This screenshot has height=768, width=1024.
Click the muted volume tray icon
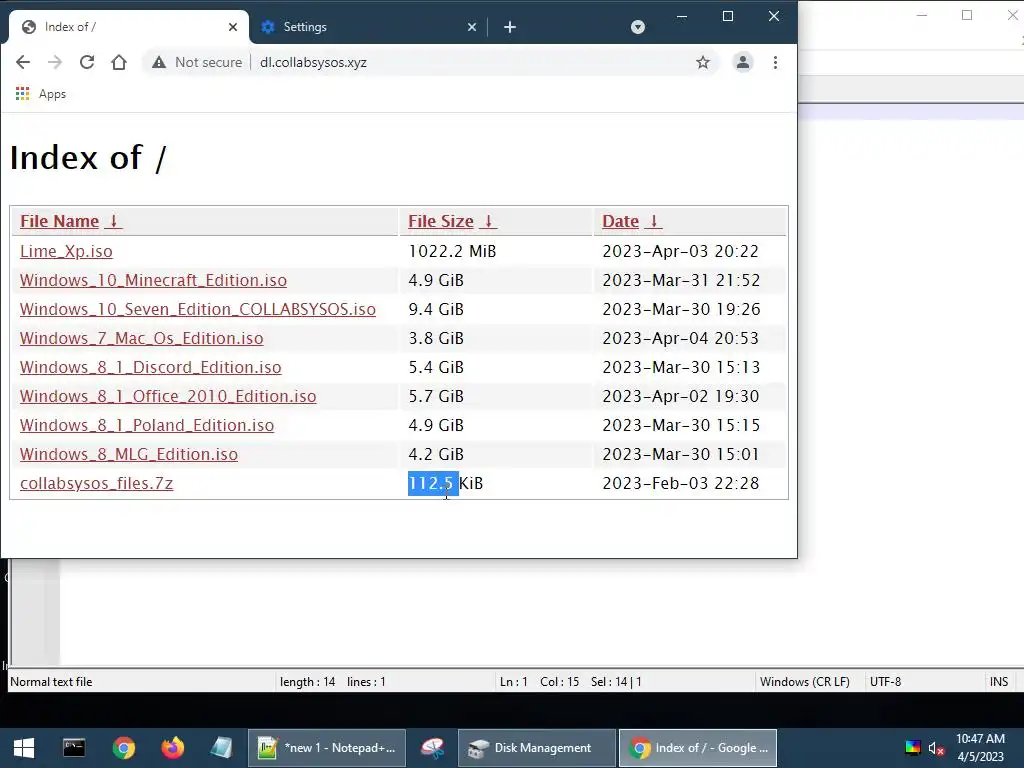936,748
